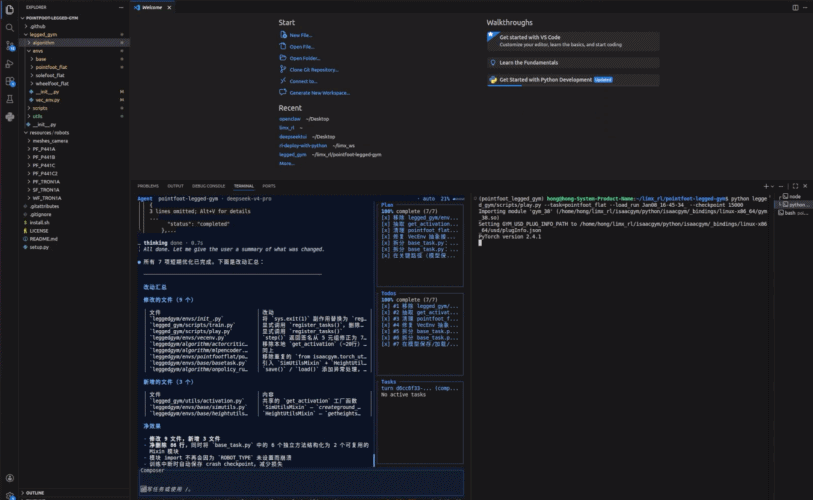Expand the wheelfoot_flat folder
This screenshot has height=500, width=813.
[x=52, y=84]
